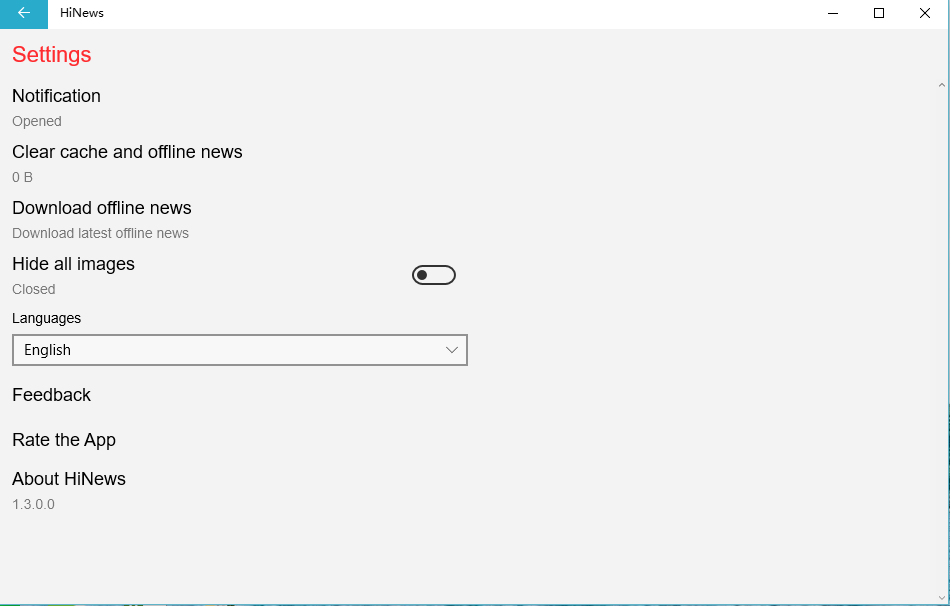Close the HiNews window
Image resolution: width=950 pixels, height=606 pixels.
[925, 13]
